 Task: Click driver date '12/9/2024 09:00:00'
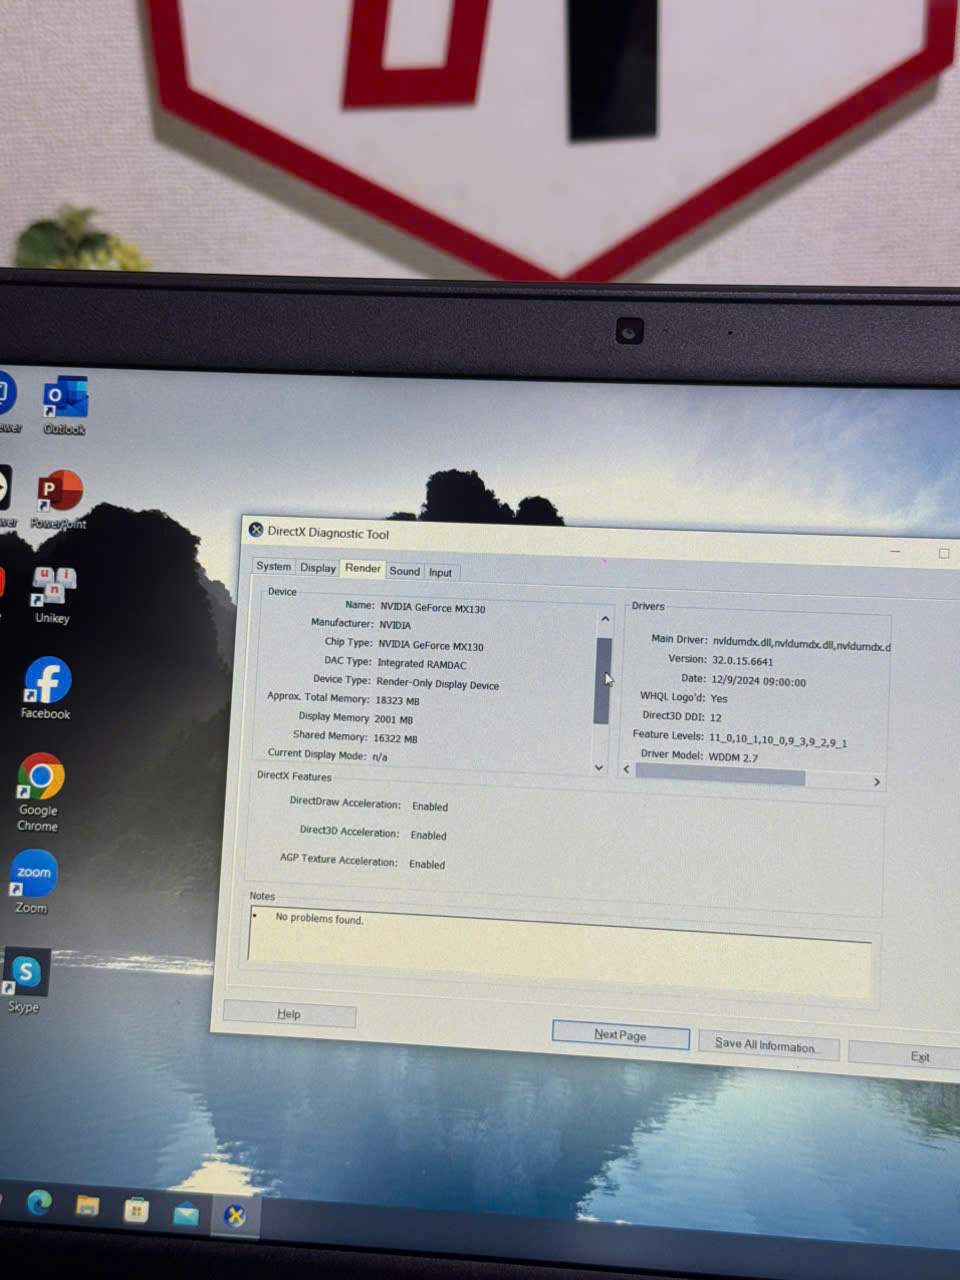[758, 682]
